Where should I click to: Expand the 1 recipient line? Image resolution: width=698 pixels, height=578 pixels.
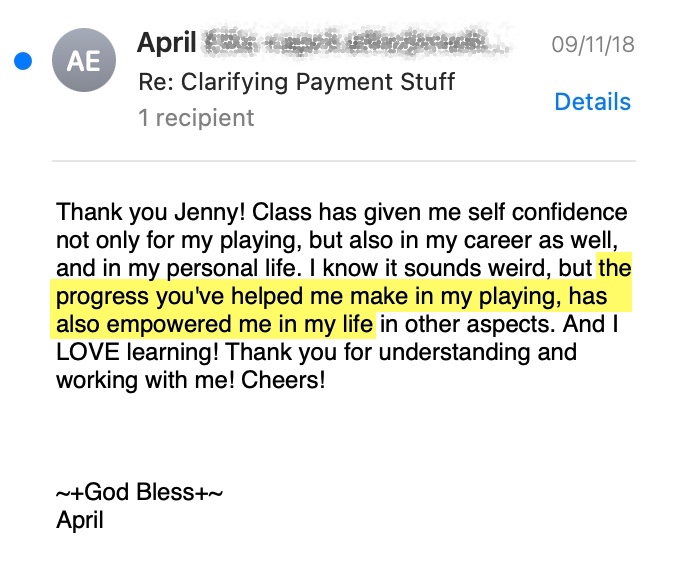click(195, 118)
